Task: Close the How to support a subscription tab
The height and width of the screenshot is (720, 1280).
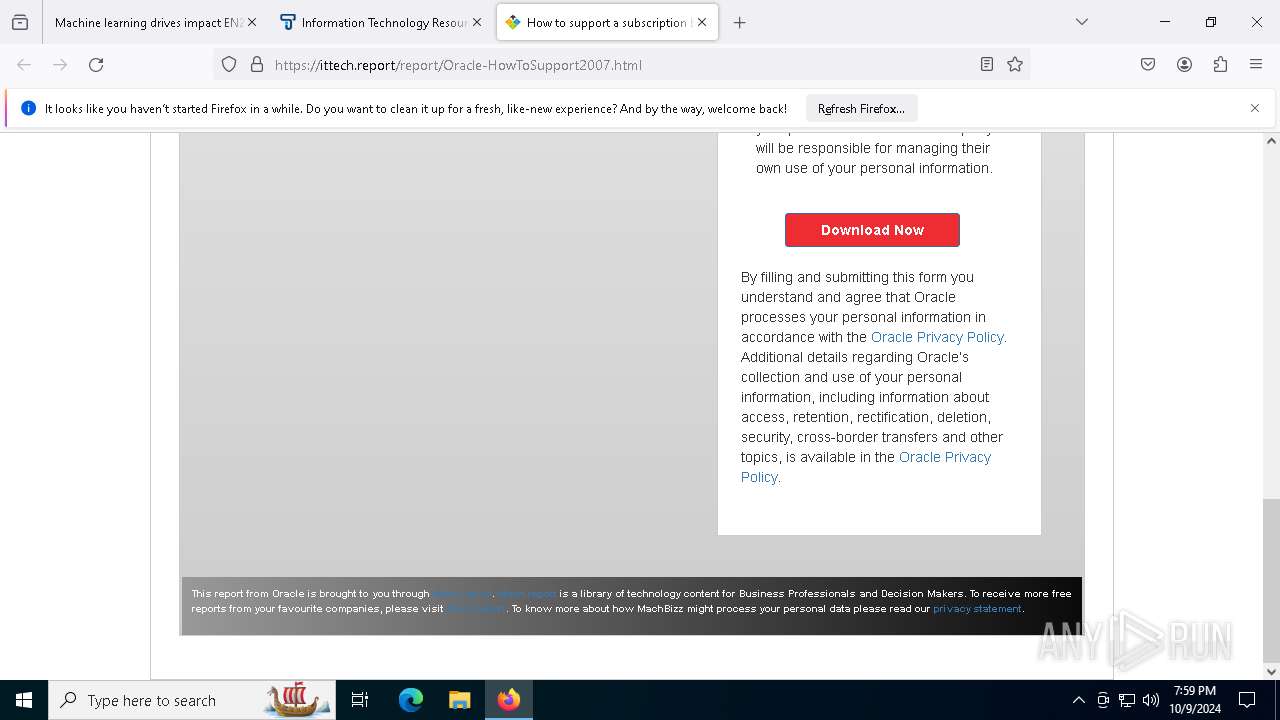Action: [x=702, y=22]
